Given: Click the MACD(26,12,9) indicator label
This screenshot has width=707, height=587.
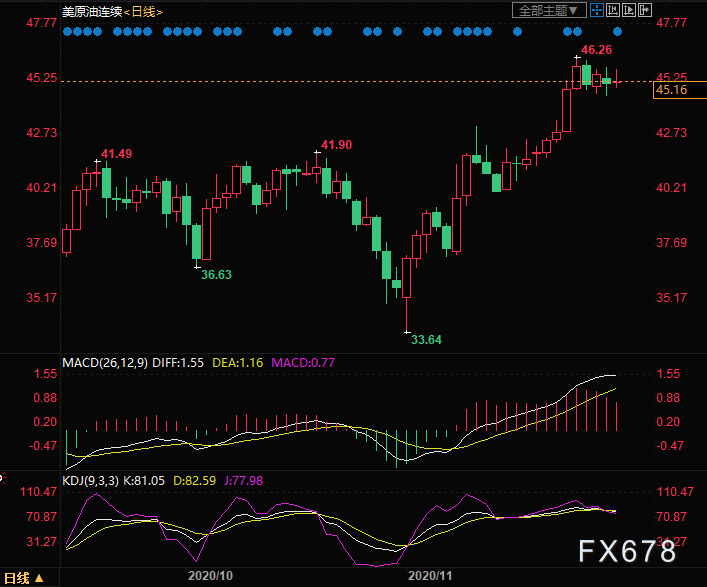Looking at the screenshot, I should click(105, 362).
